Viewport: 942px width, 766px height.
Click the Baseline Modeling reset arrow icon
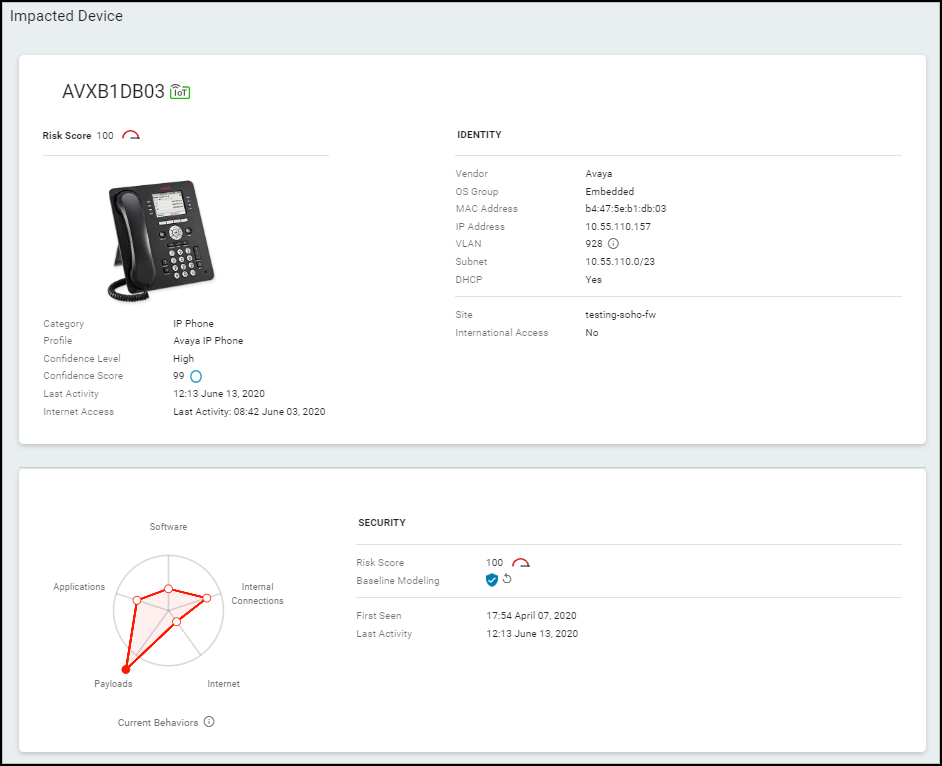(507, 580)
